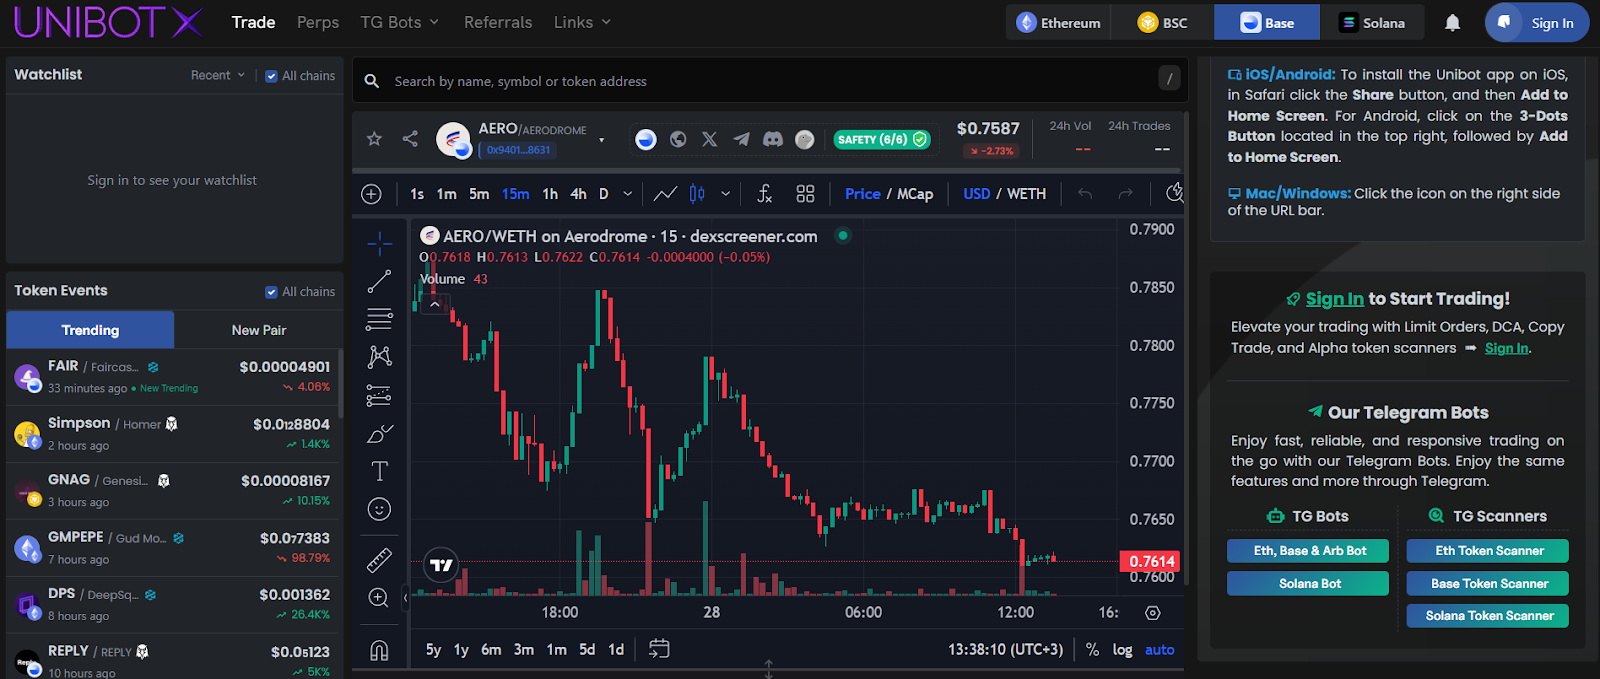Screen dimensions: 1600x679
Task: Select the brush drawing tool
Action: (x=380, y=433)
